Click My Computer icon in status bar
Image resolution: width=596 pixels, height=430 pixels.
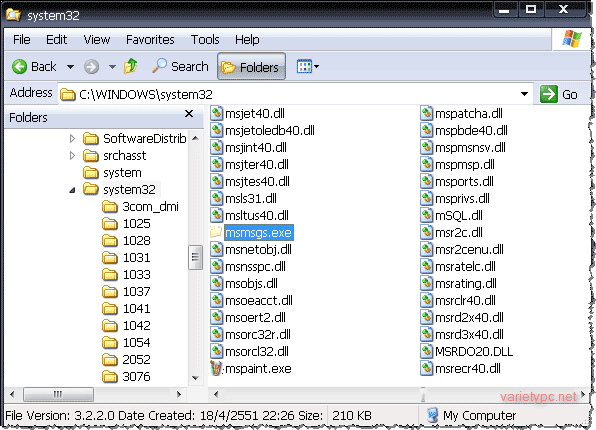(x=432, y=415)
